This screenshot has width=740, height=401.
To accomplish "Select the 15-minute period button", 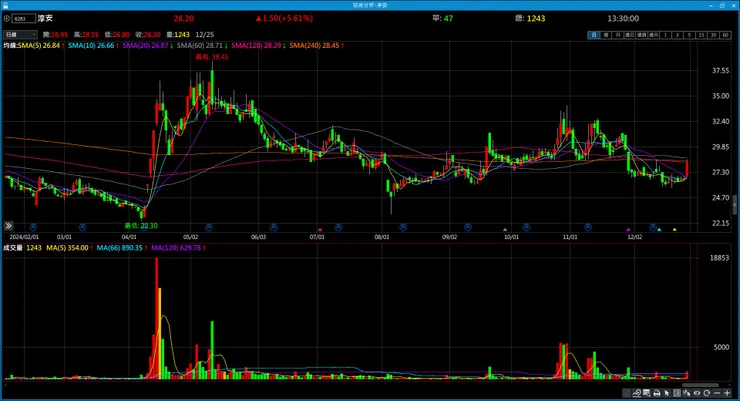I will (x=701, y=35).
